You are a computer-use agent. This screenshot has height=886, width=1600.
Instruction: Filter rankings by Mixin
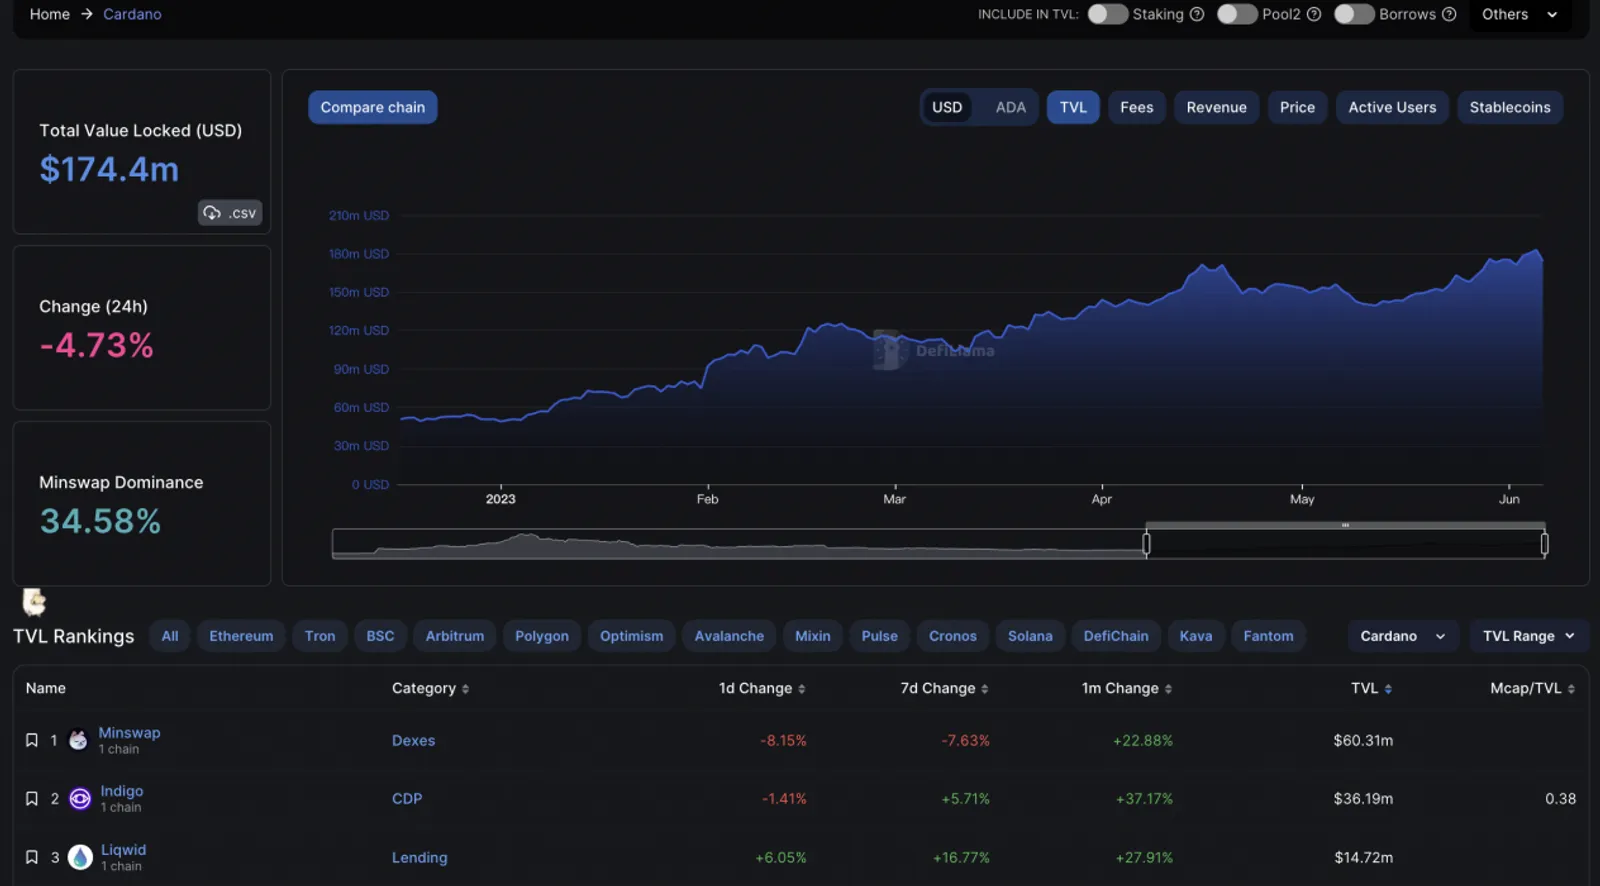[813, 636]
